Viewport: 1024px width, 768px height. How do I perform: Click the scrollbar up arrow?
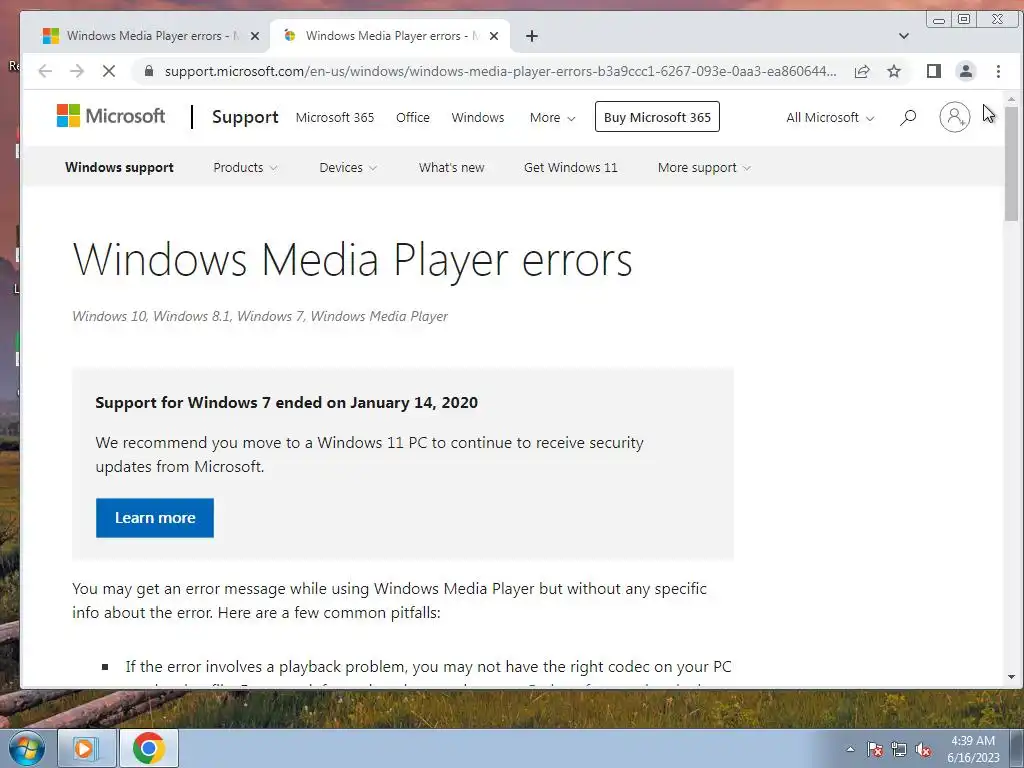tap(1011, 99)
